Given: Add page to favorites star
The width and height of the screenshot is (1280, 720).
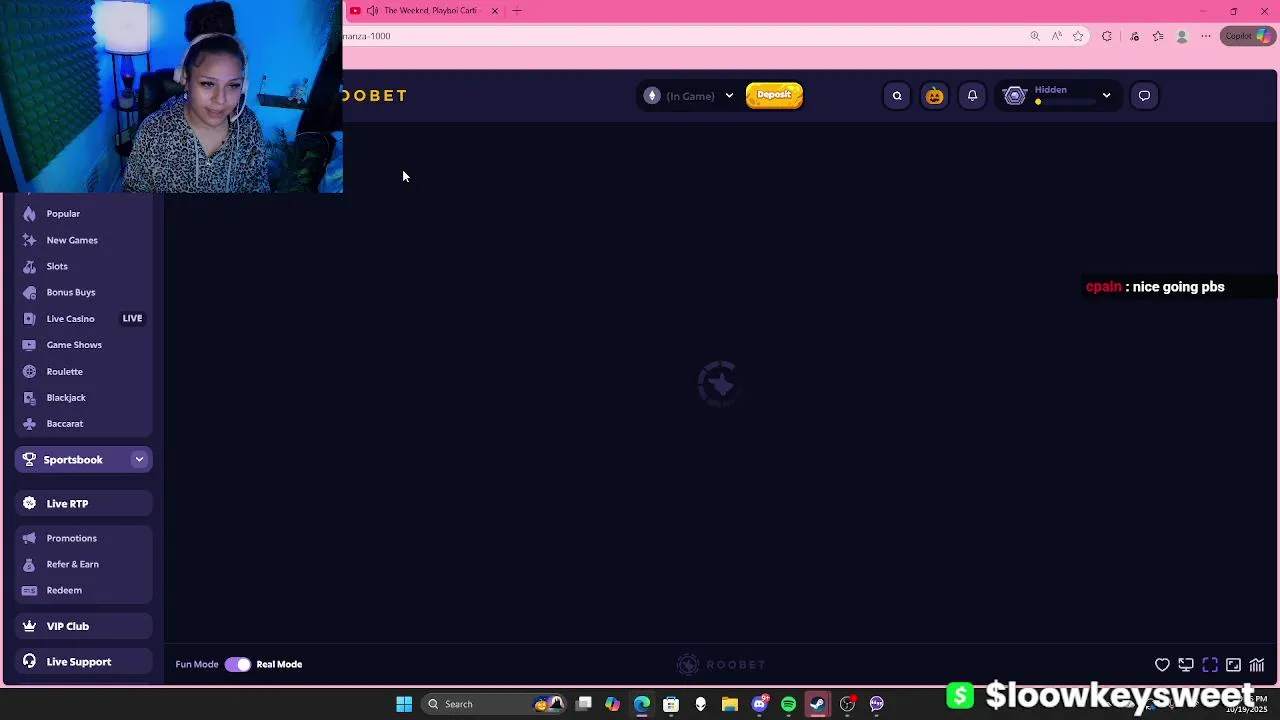Looking at the screenshot, I should click(x=1078, y=36).
